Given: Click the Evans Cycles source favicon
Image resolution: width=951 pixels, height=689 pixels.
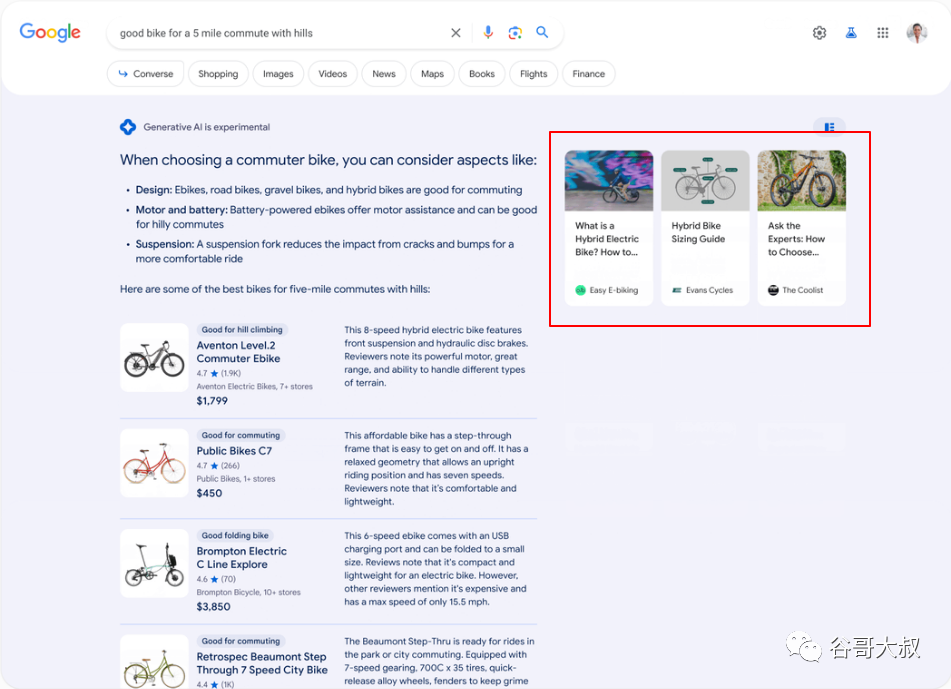Looking at the screenshot, I should [677, 290].
